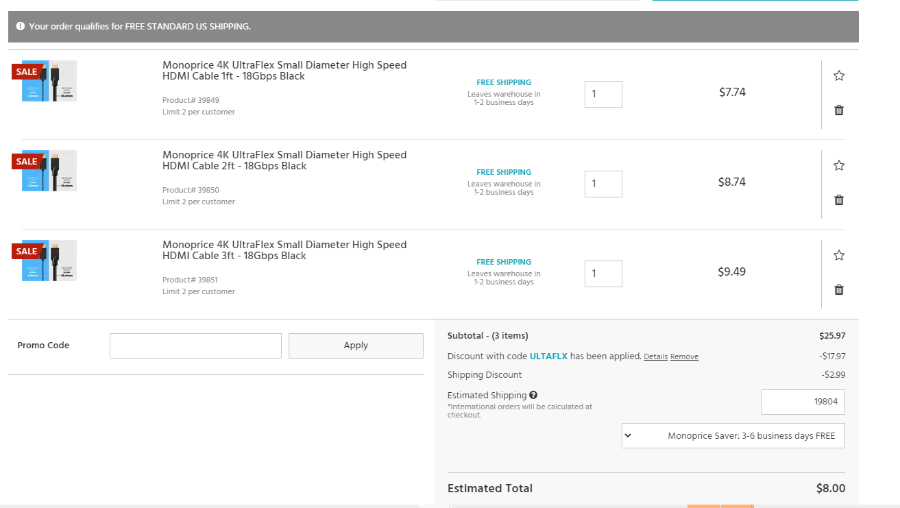The width and height of the screenshot is (900, 508).
Task: Expand the Monoprice Saver shipping method dropdown
Action: point(733,436)
